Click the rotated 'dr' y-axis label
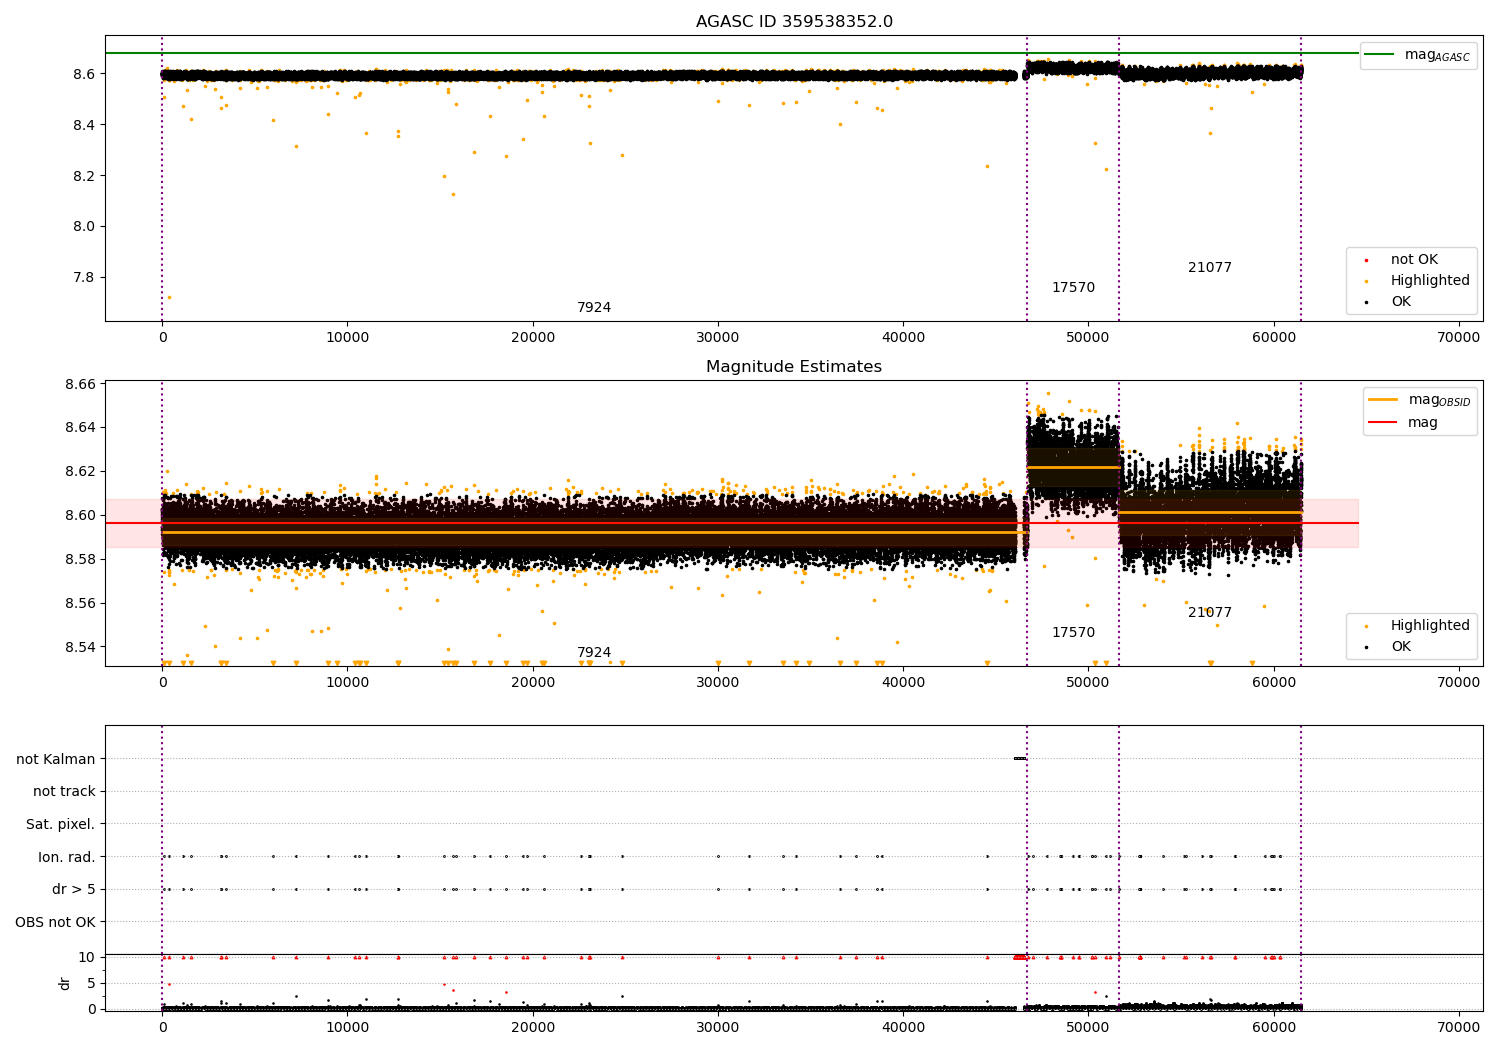Image resolution: width=1500 pixels, height=1050 pixels. [x=65, y=983]
